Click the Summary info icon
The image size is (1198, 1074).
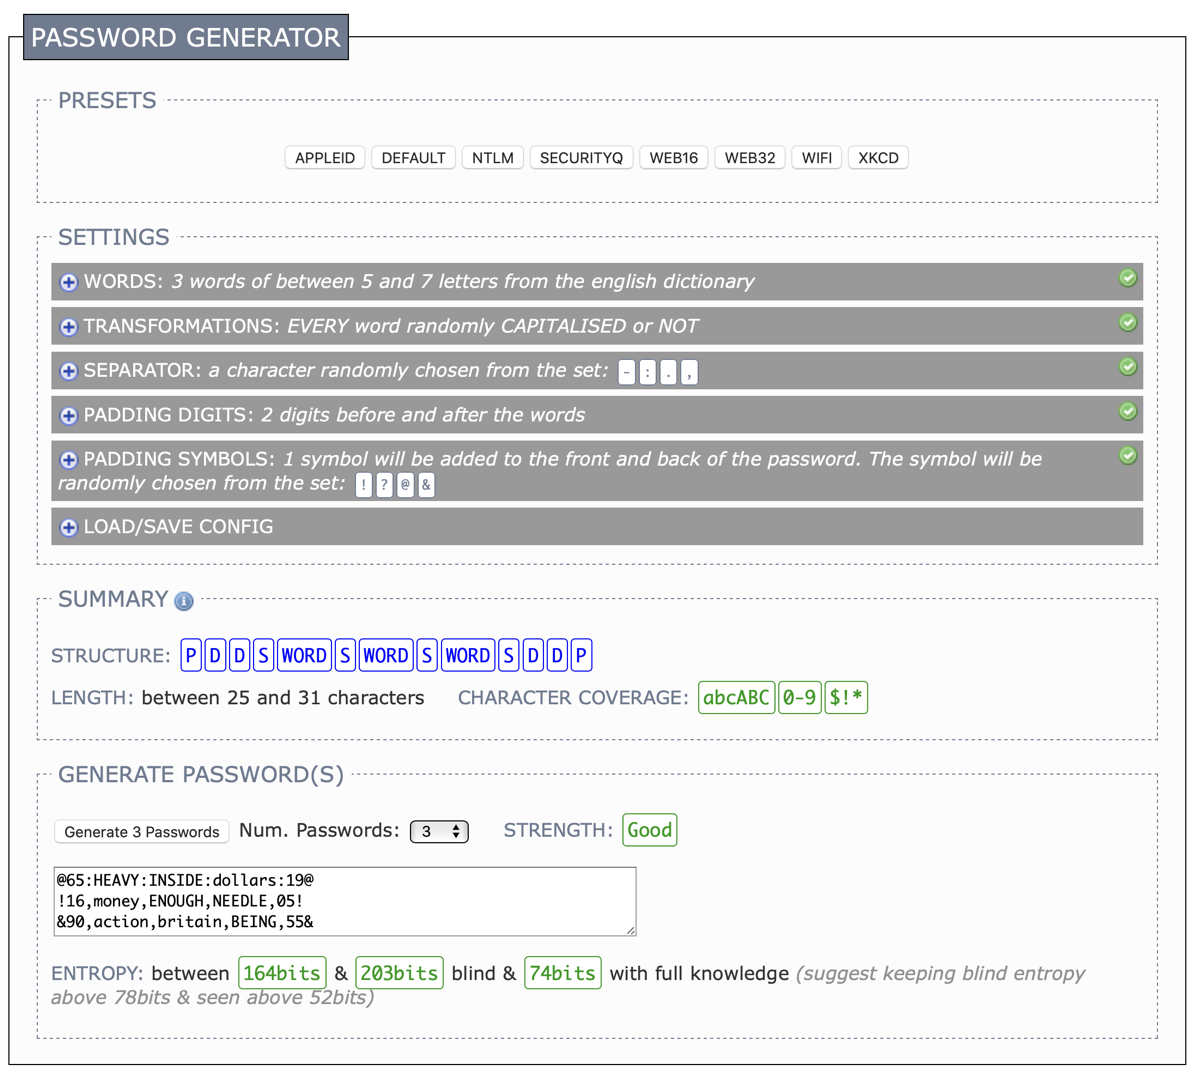pos(184,601)
